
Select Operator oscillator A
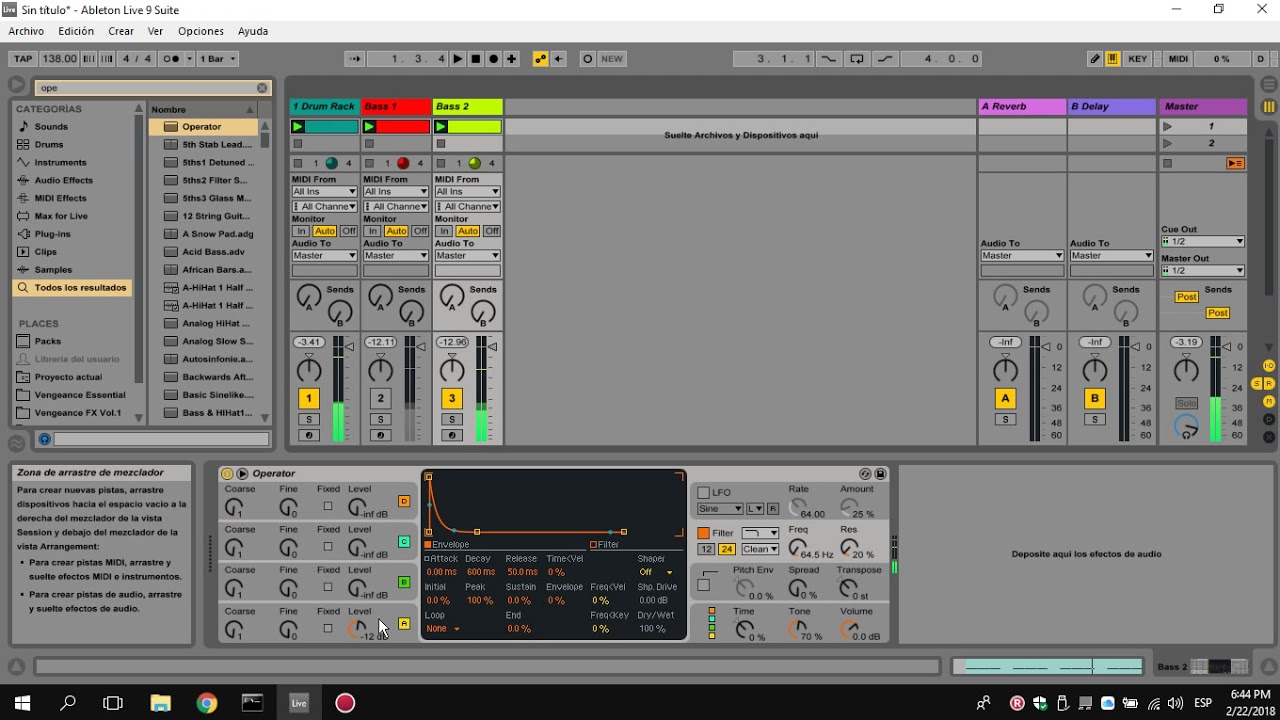(x=404, y=623)
